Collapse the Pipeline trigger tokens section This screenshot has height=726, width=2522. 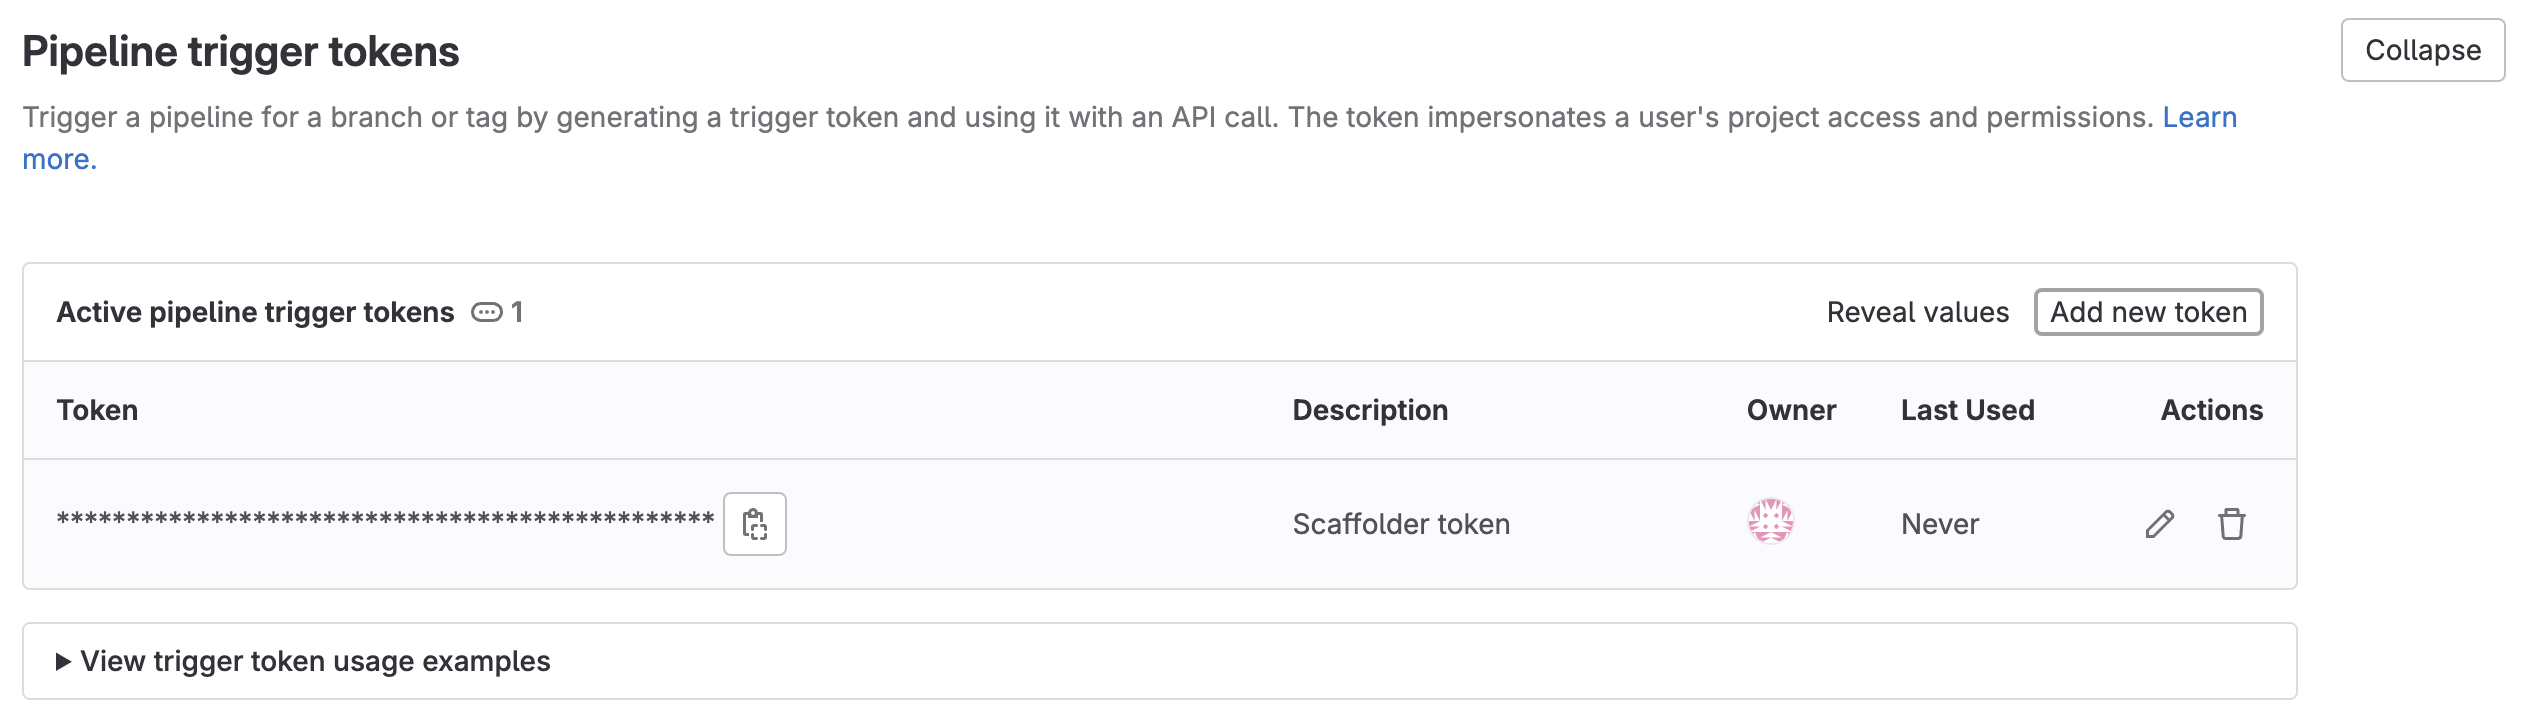(x=2422, y=50)
